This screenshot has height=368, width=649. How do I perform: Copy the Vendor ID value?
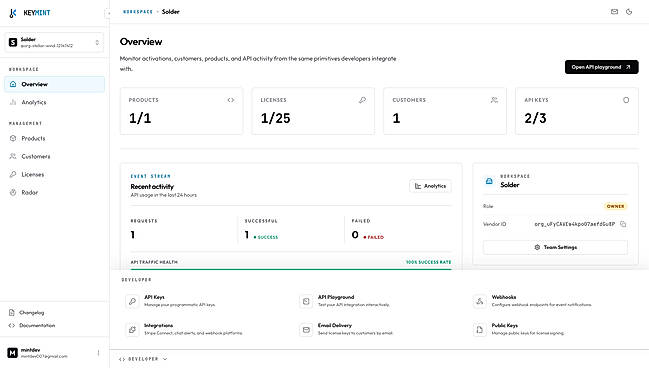tap(623, 224)
